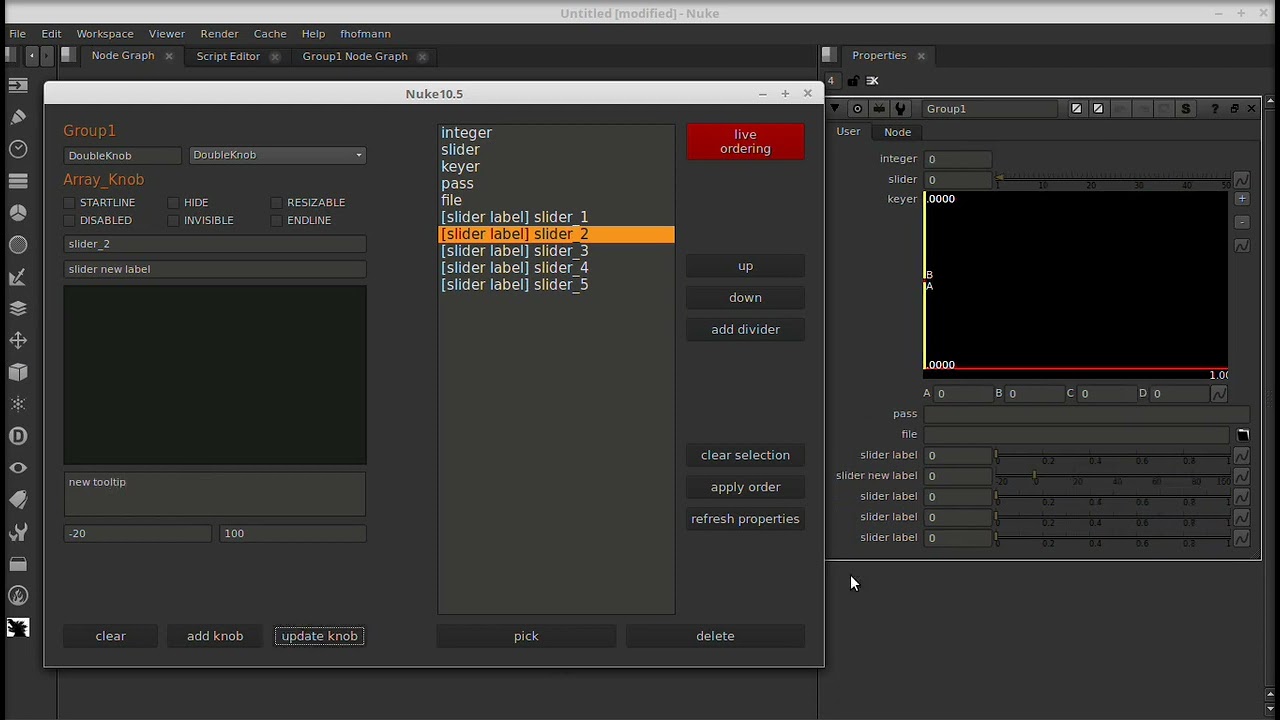Click the center node circle icon for Group1
The height and width of the screenshot is (720, 1280).
click(x=857, y=109)
